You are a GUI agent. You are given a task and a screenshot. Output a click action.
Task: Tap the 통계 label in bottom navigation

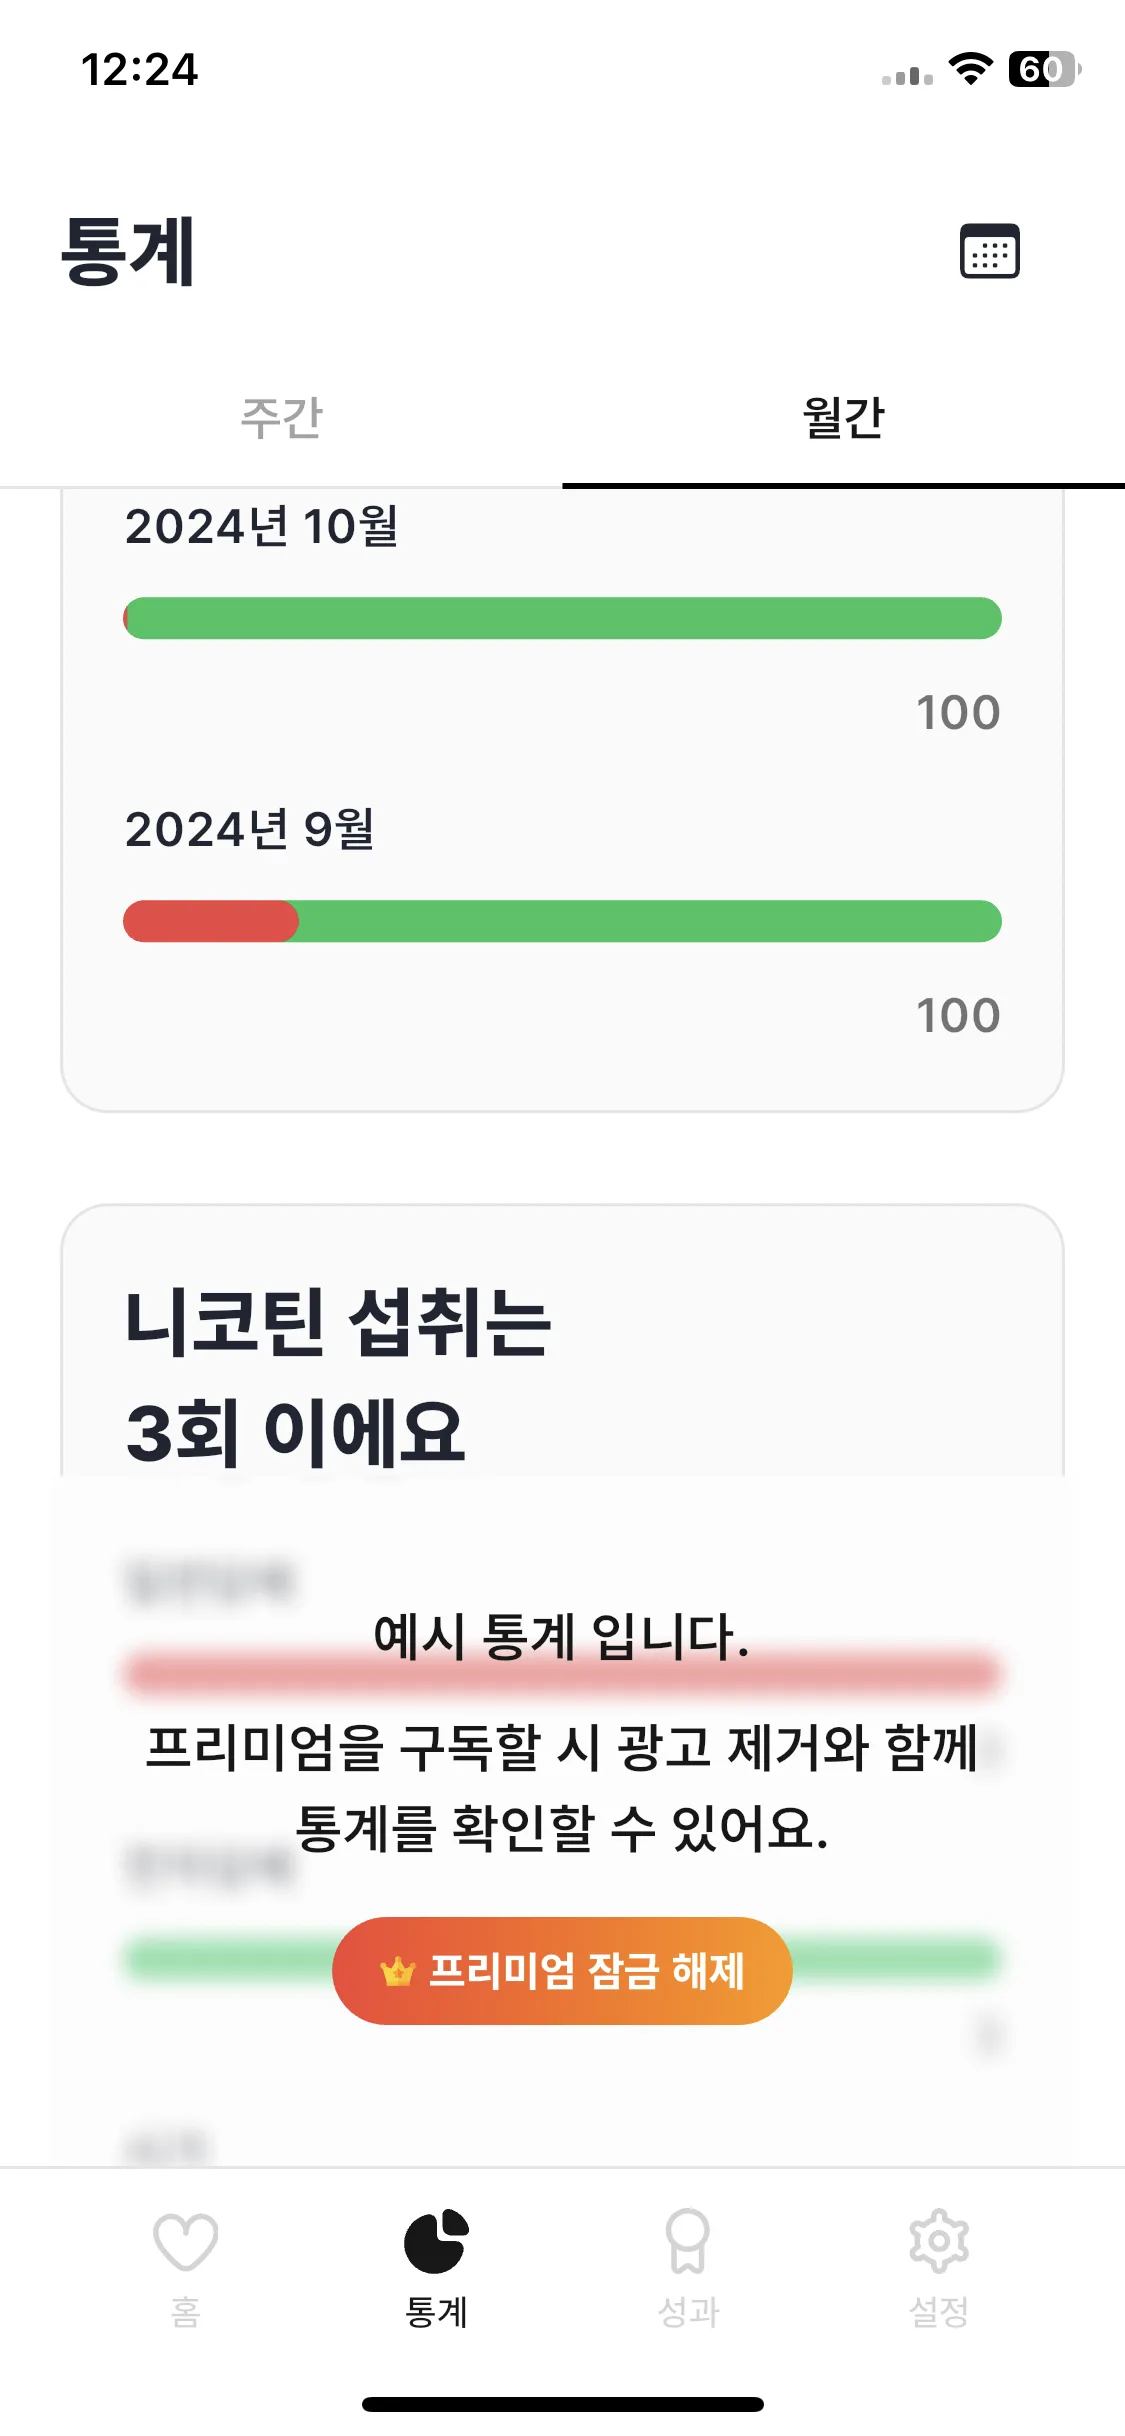tap(436, 2312)
